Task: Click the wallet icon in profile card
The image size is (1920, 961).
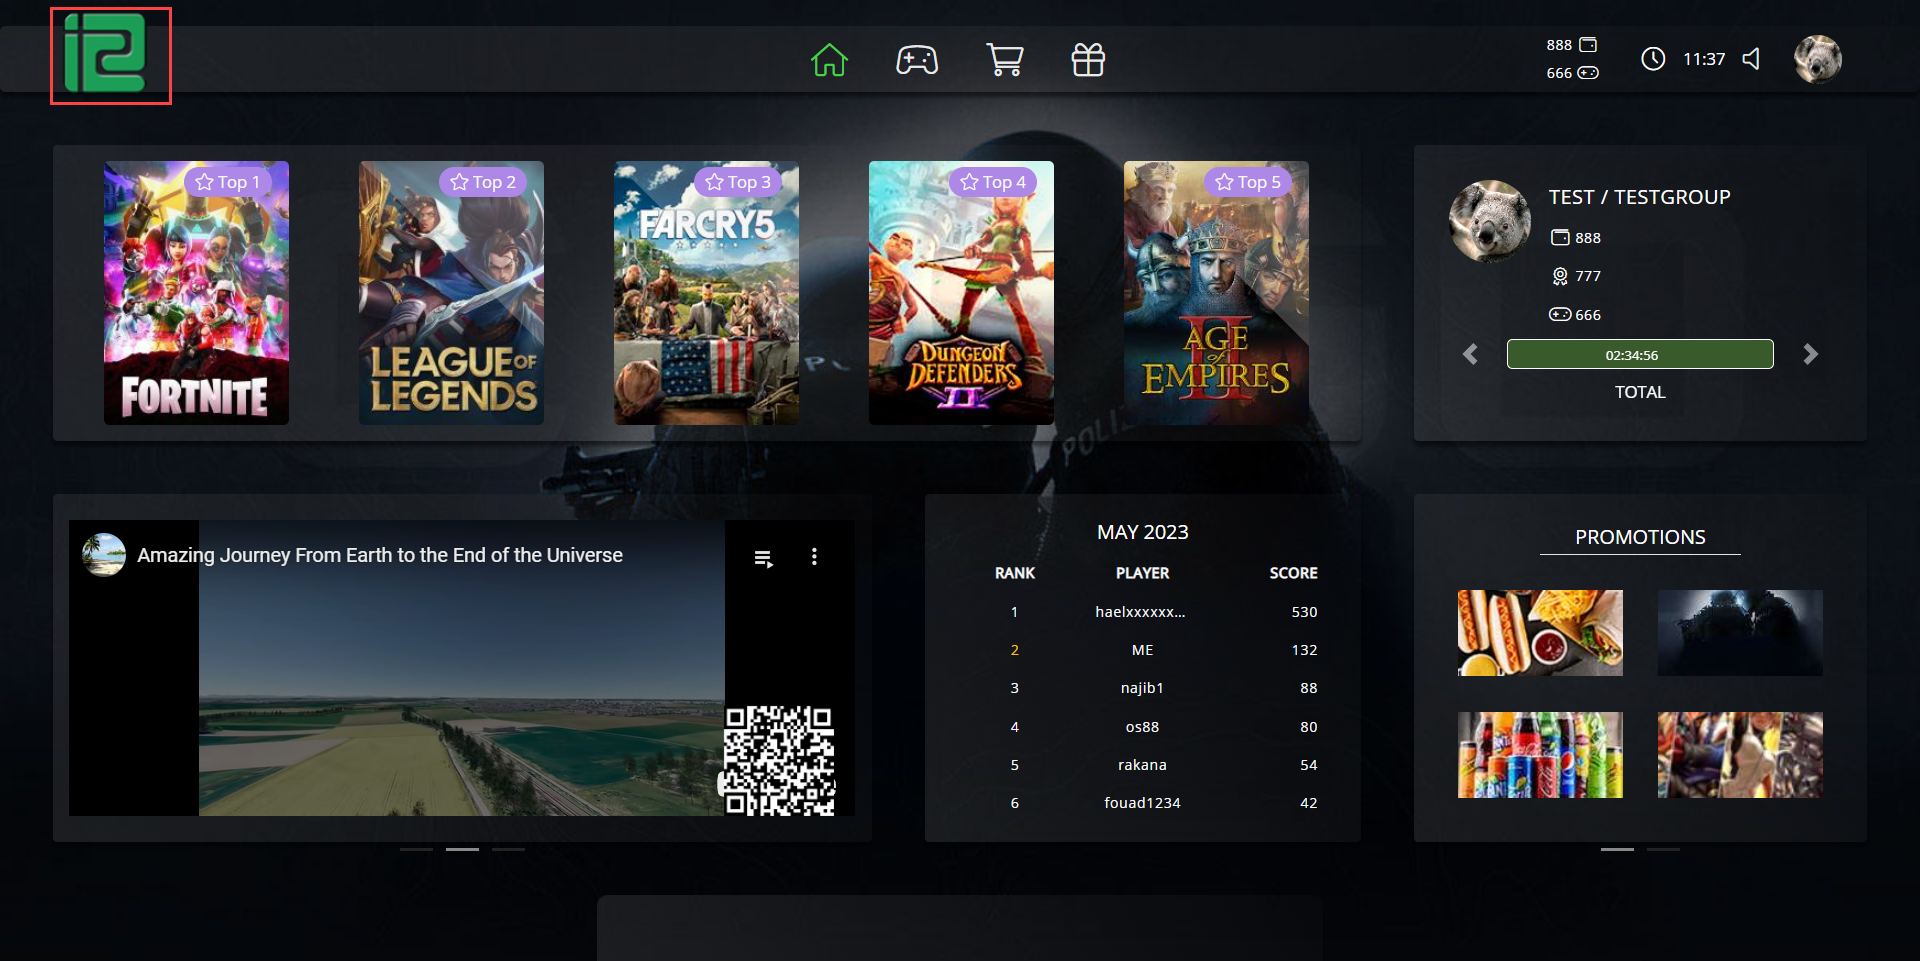Action: [x=1560, y=237]
